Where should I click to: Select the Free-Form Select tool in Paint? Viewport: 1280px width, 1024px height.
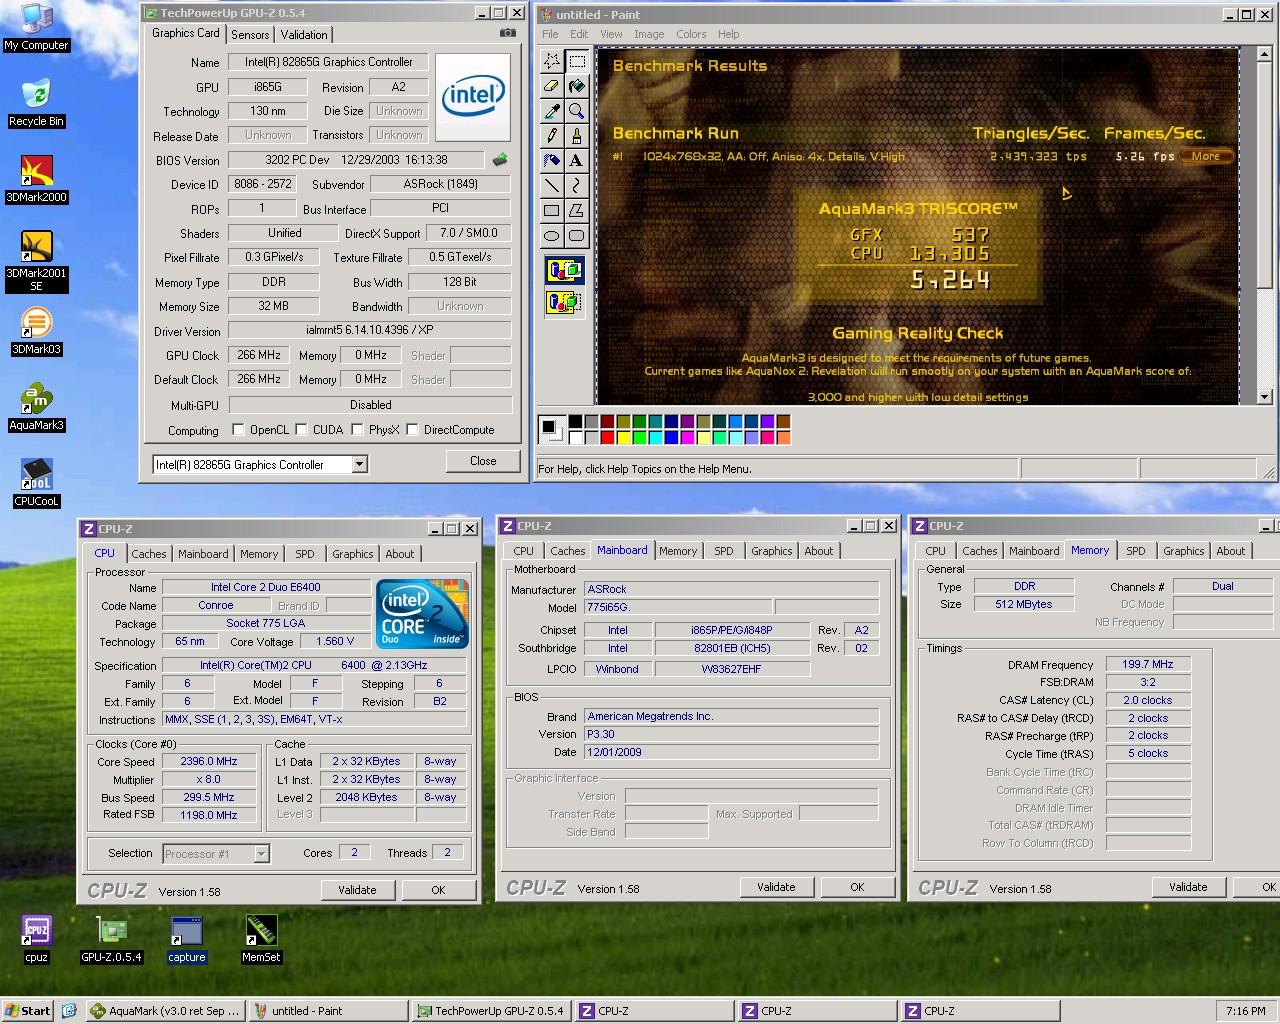point(552,62)
